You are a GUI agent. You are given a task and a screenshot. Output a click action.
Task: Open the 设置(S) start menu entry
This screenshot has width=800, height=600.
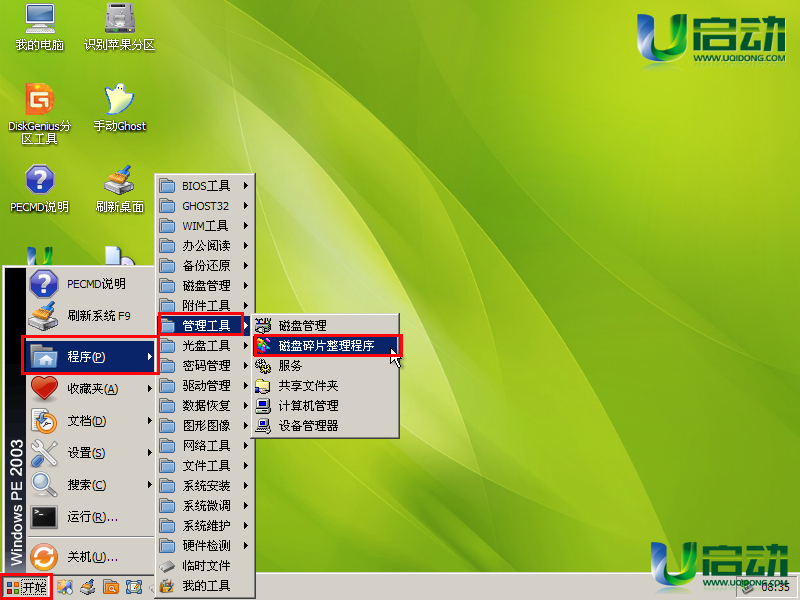tap(90, 453)
